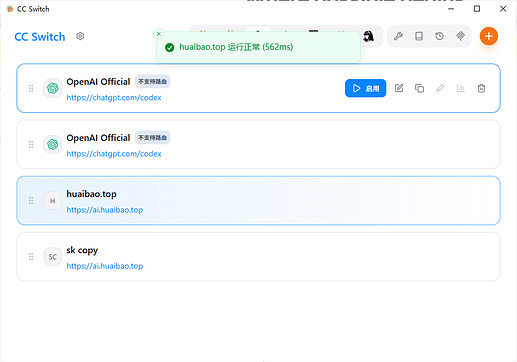Grab the drag handle of the sk copy card
Screen dimensions: 517x362
[31, 257]
